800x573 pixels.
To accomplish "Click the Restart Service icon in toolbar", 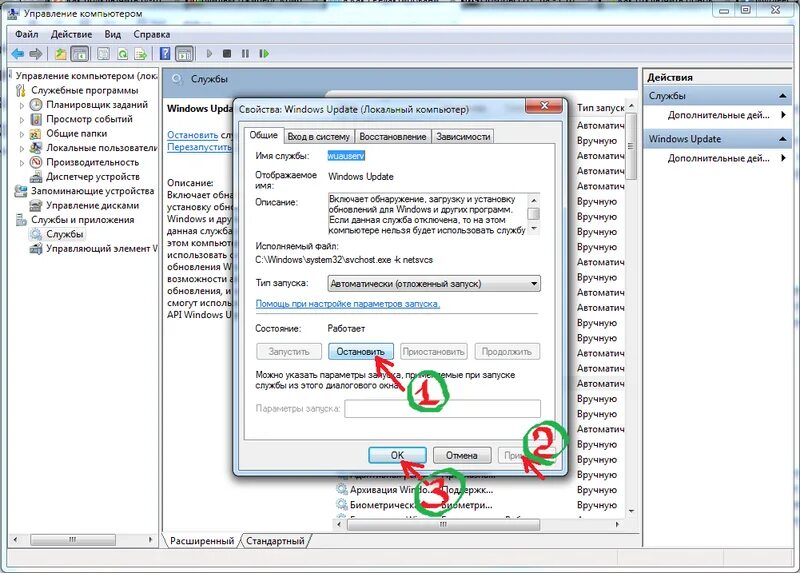I will pyautogui.click(x=264, y=54).
